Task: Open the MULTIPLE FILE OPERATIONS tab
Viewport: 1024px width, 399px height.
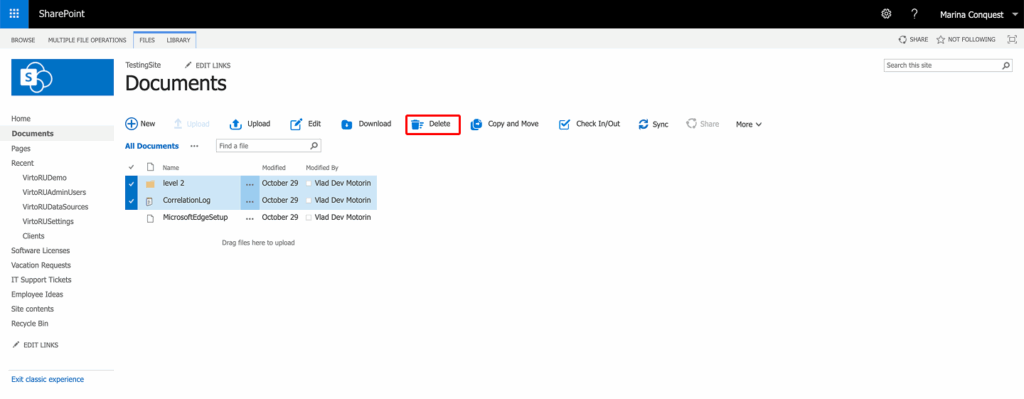Action: tap(87, 40)
